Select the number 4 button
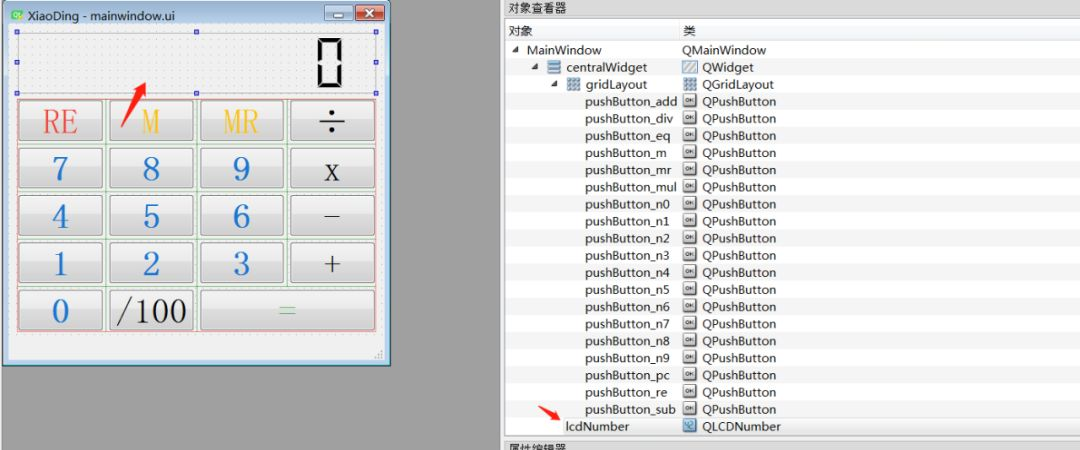The width and height of the screenshot is (1080, 450). click(61, 216)
